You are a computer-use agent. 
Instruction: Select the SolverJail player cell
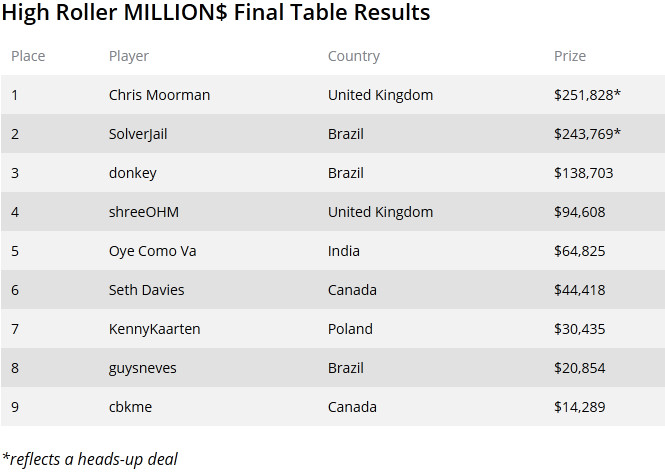(138, 134)
